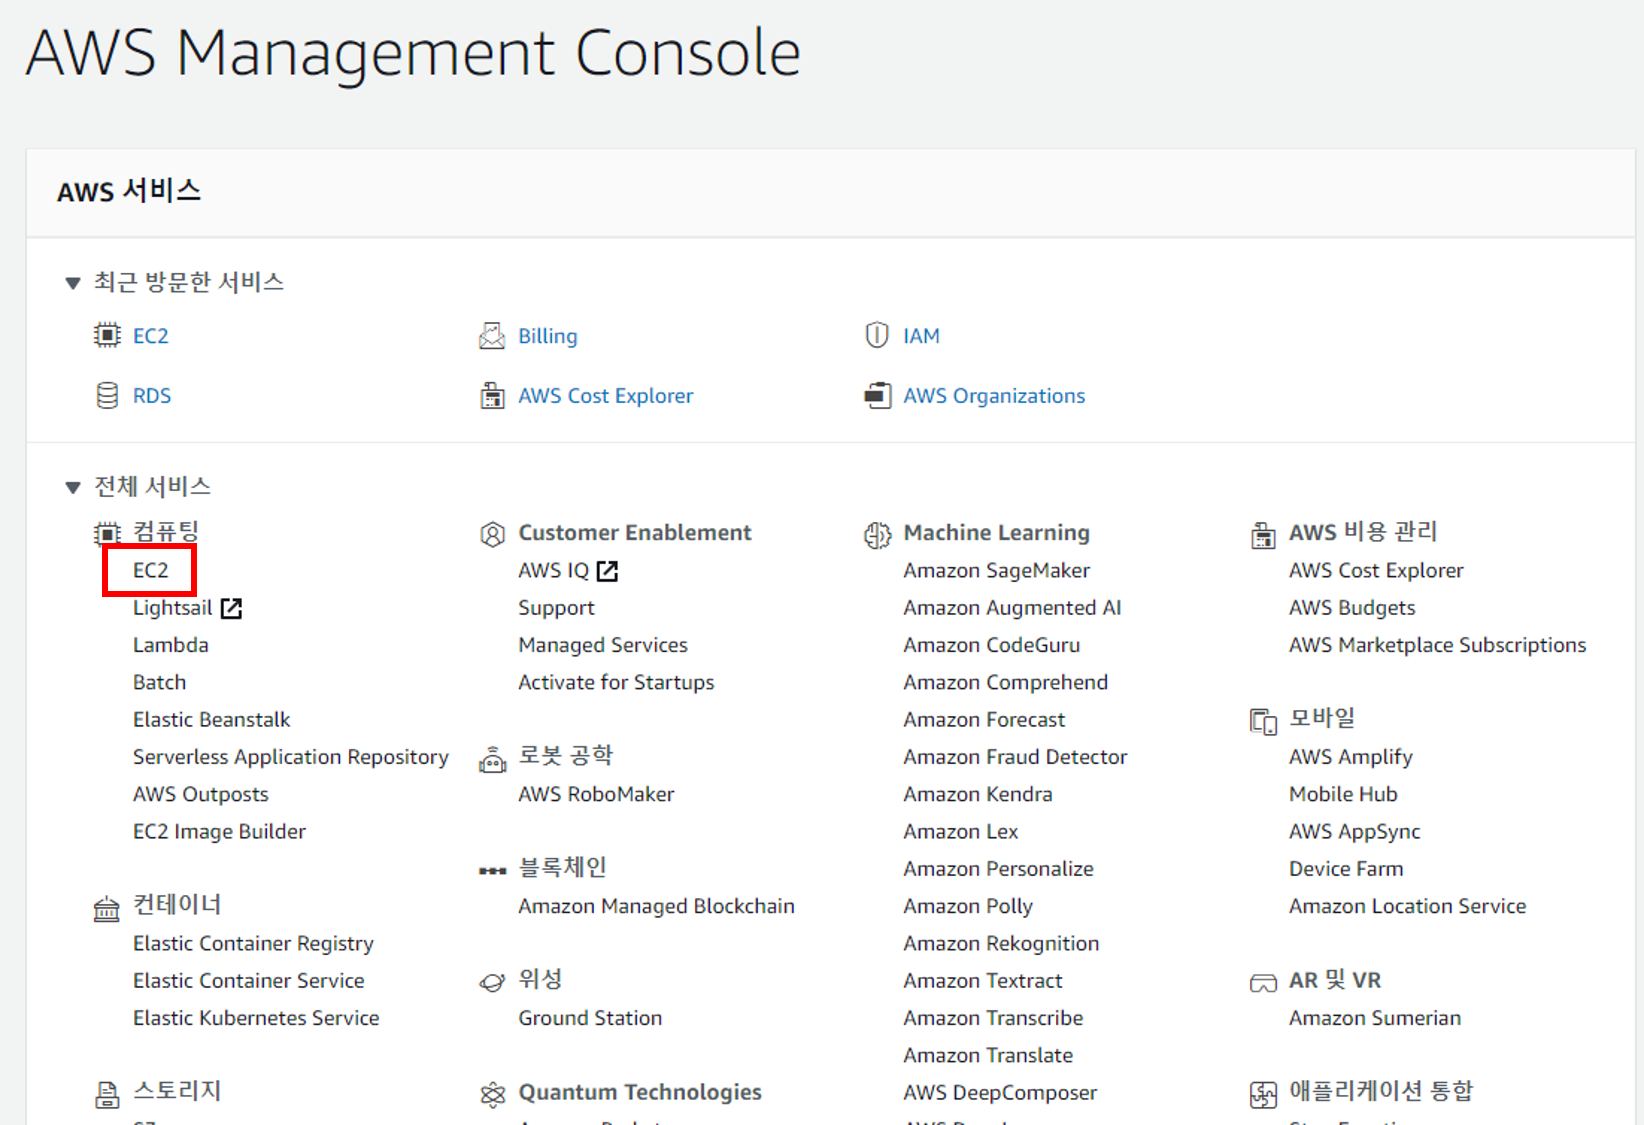
Task: Click the Customer Enablement category icon
Action: click(492, 534)
